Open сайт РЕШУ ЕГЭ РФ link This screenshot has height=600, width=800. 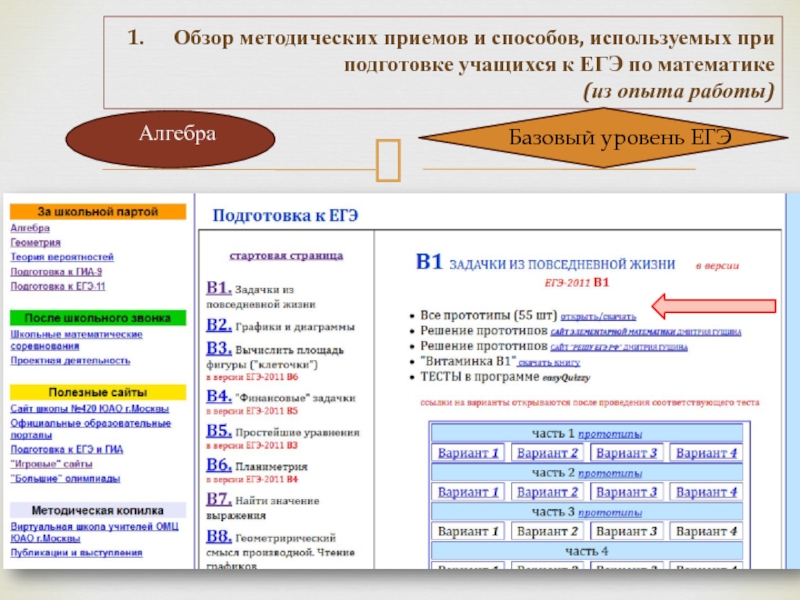[618, 347]
